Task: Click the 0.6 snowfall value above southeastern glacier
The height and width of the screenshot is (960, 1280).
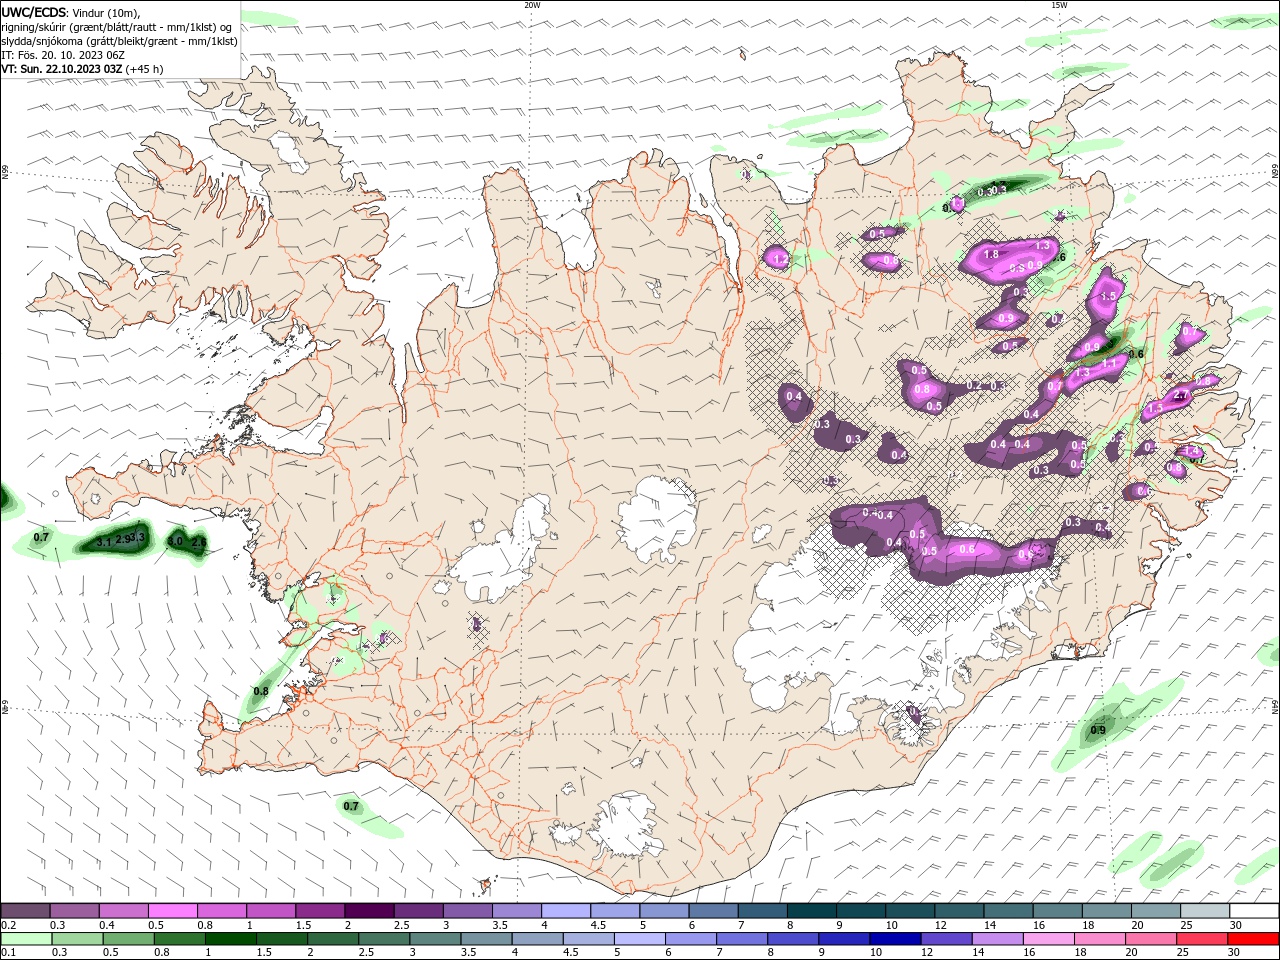Action: [x=967, y=549]
